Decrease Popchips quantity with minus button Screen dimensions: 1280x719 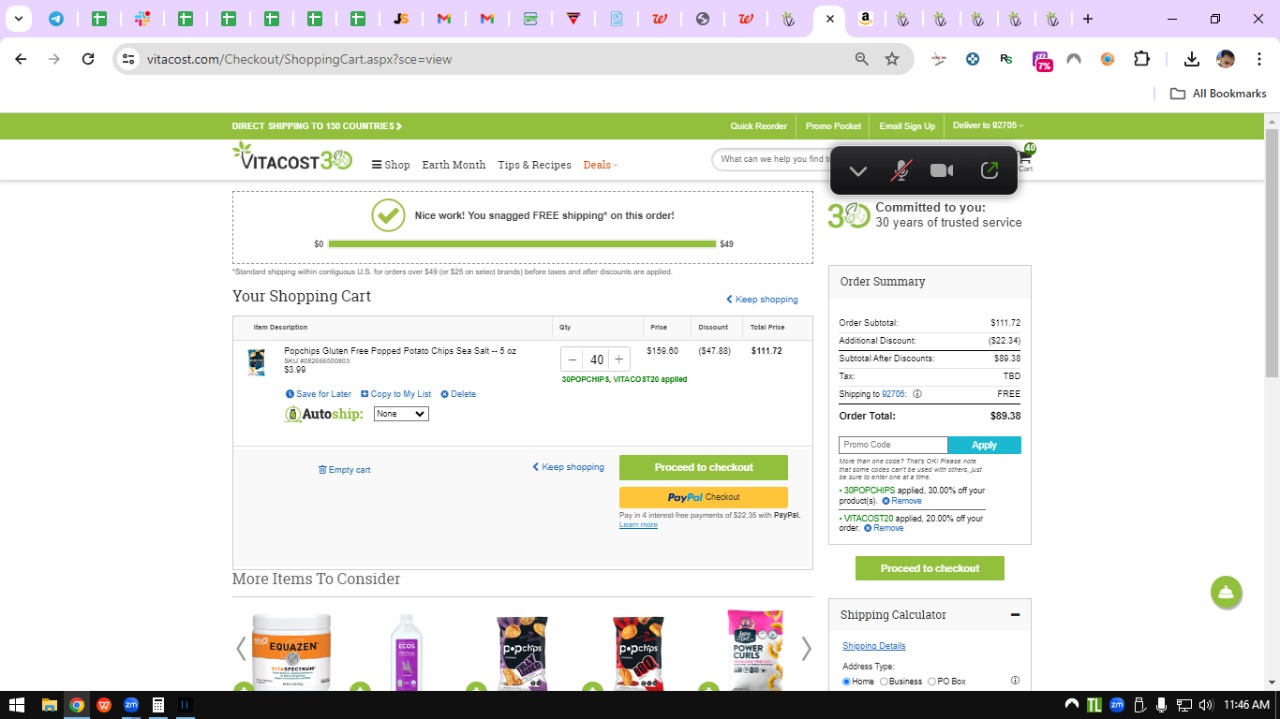572,360
